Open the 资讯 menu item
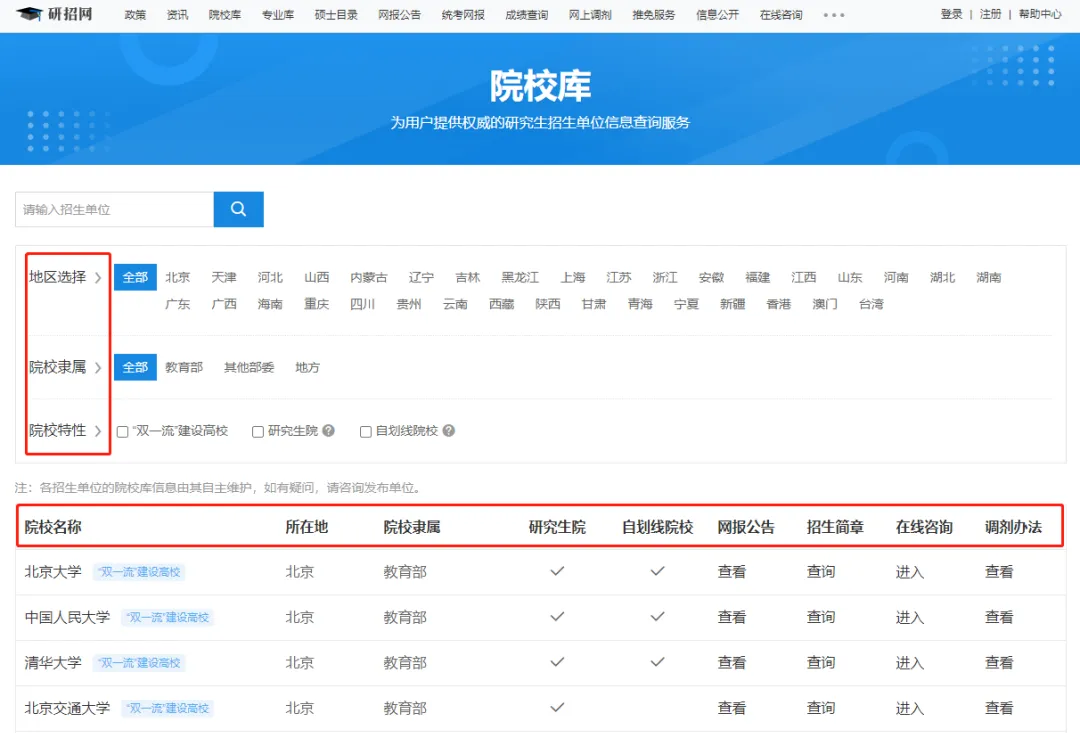Viewport: 1080px width, 733px height. 177,14
